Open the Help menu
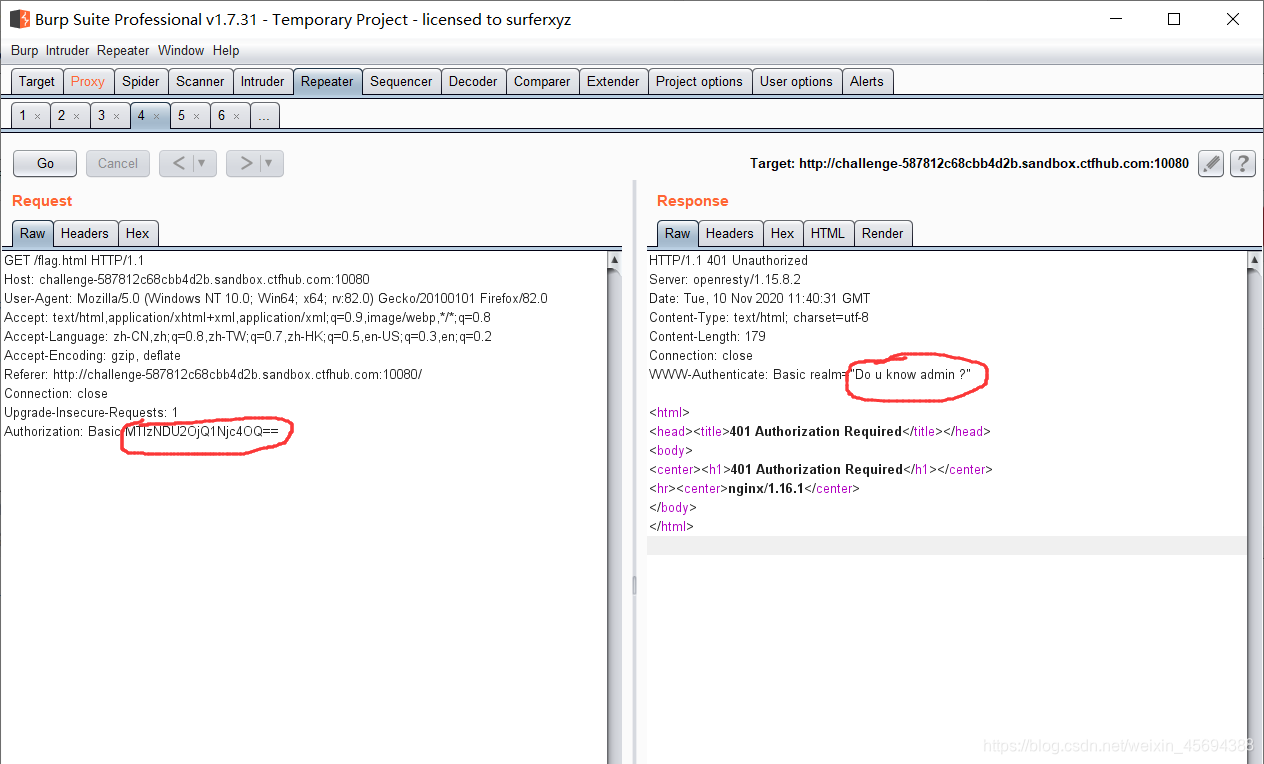 [x=226, y=50]
